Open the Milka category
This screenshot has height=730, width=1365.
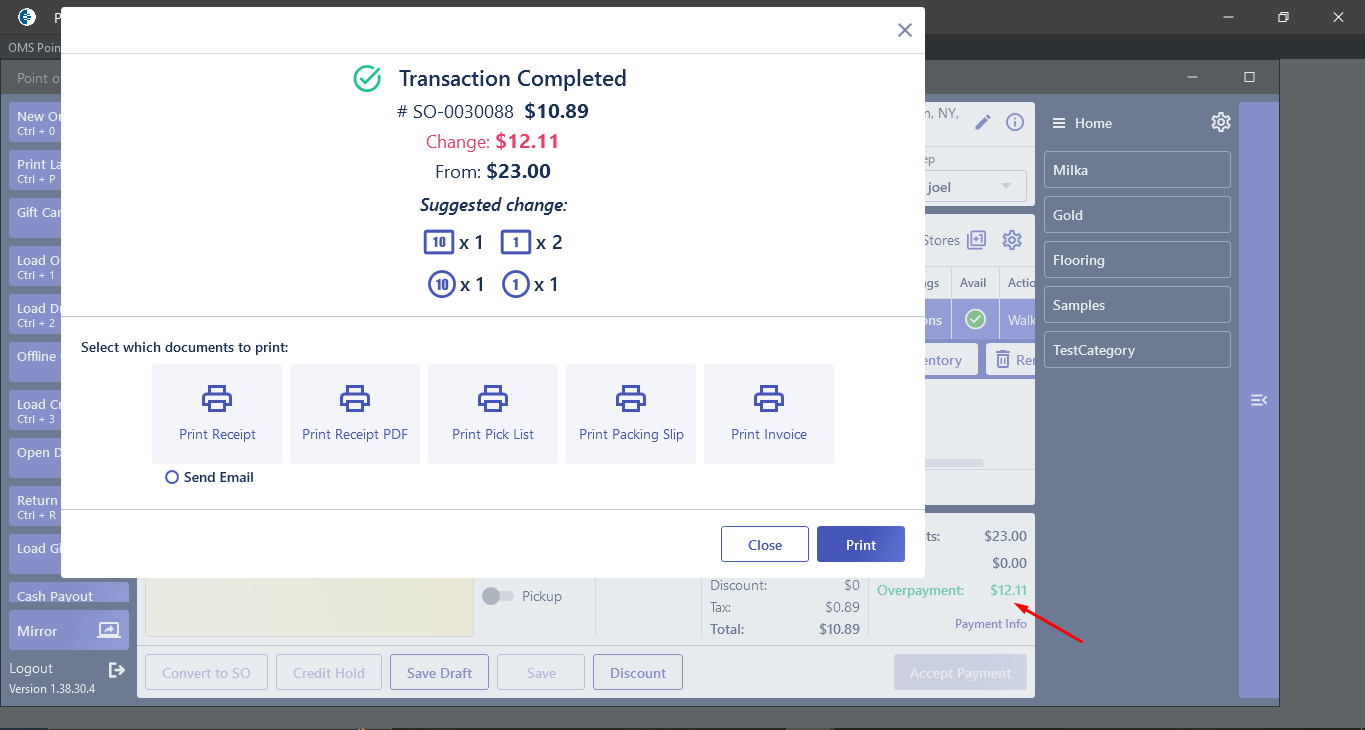[x=1137, y=170]
